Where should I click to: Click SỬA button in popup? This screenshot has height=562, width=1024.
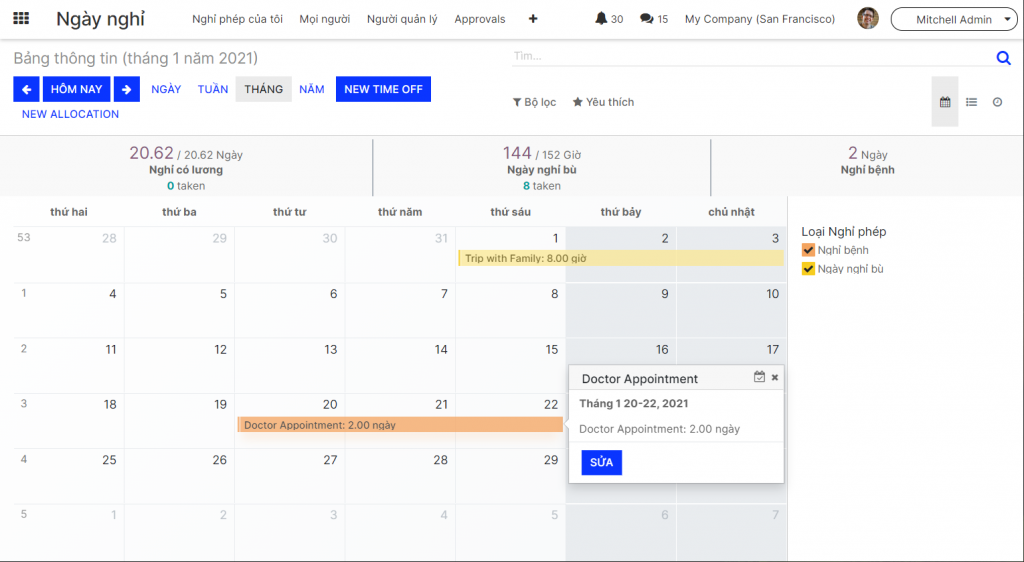(601, 462)
